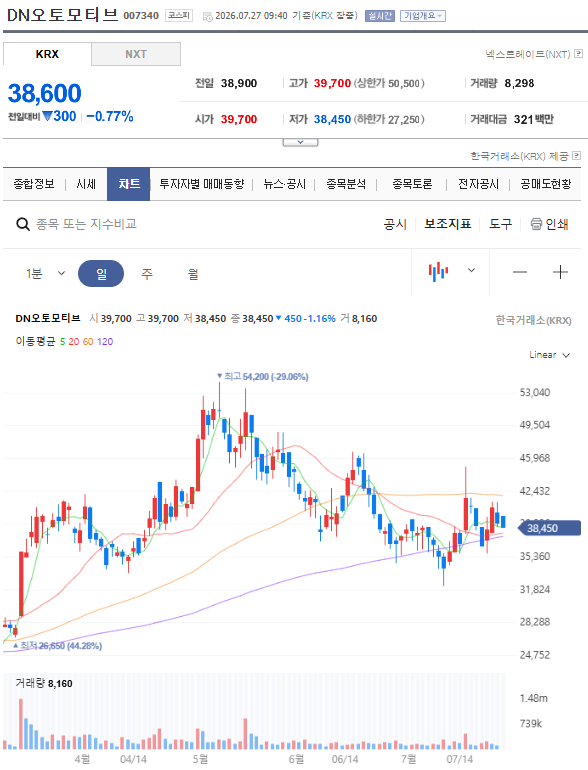Click the 거래량 8,160 volume label

[x=44, y=684]
